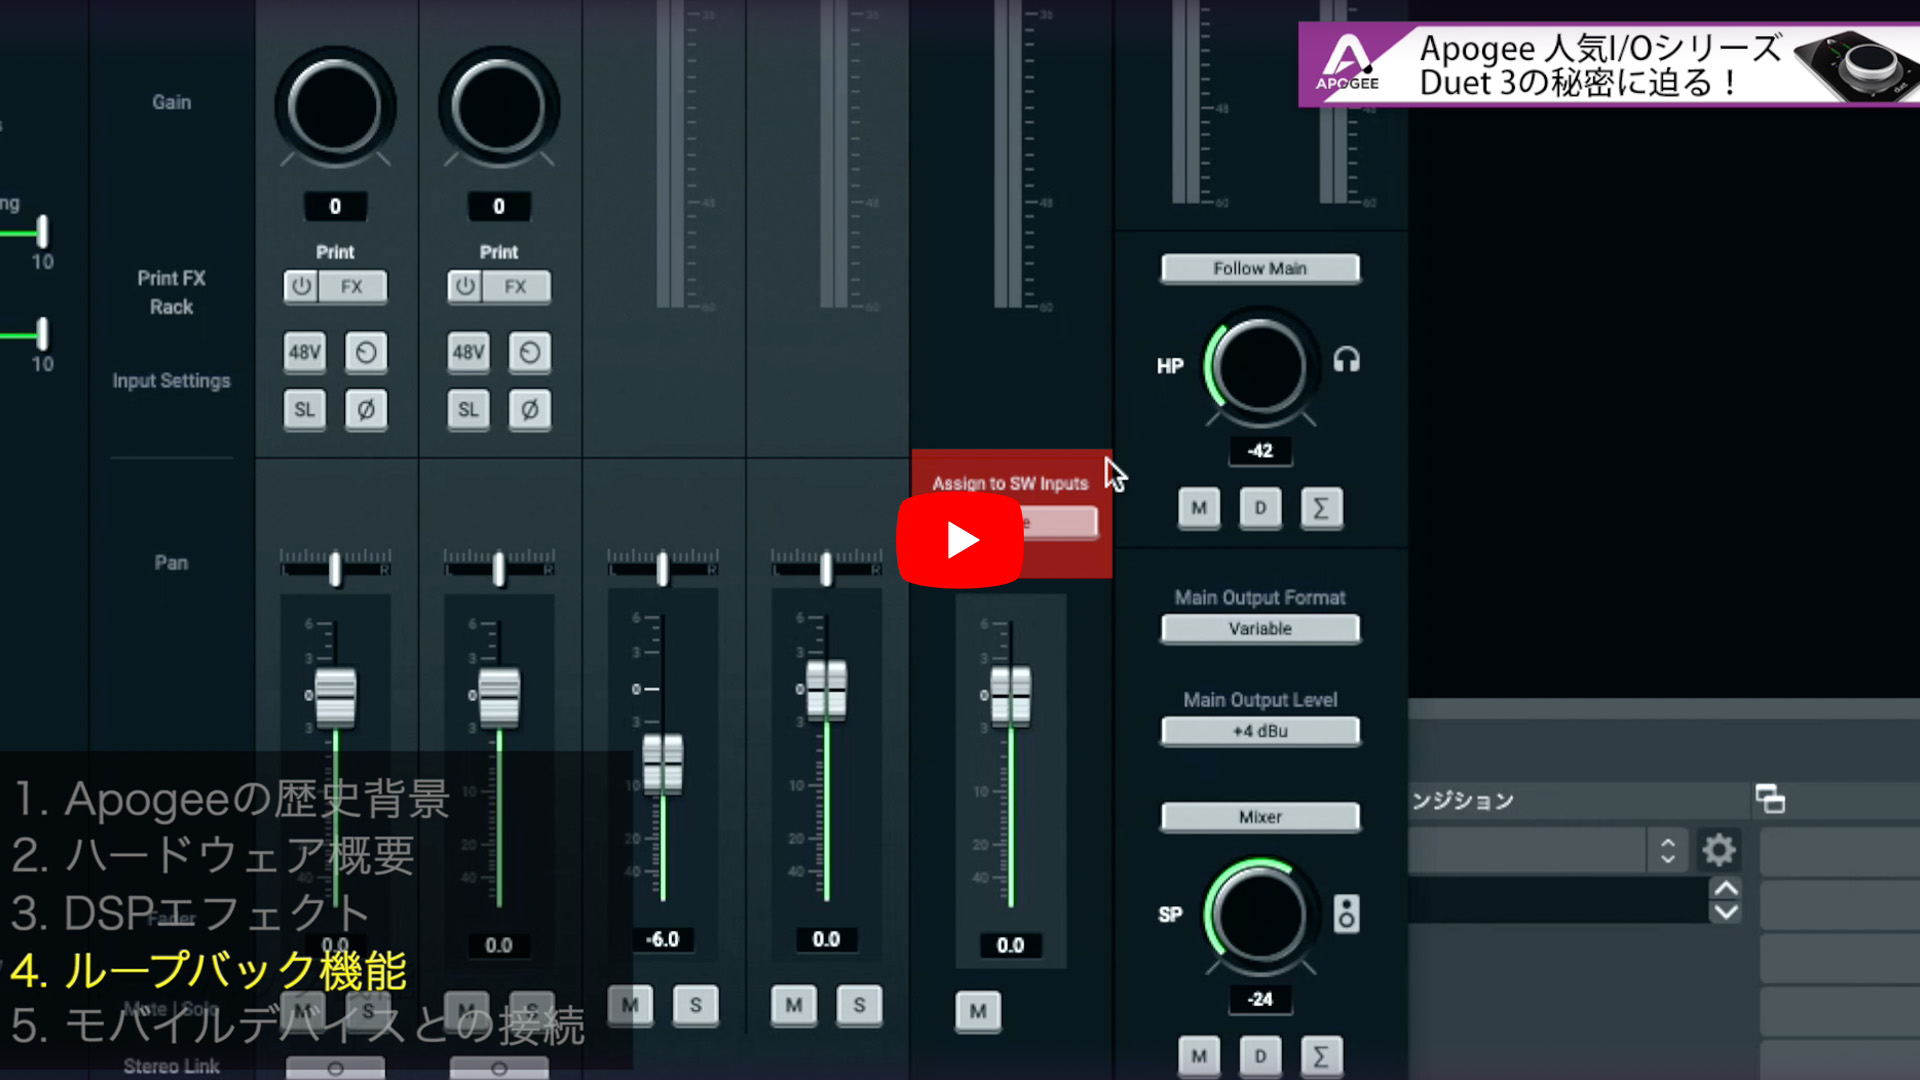Click the HP headphone volume knob
The image size is (1920, 1080).
pos(1259,367)
